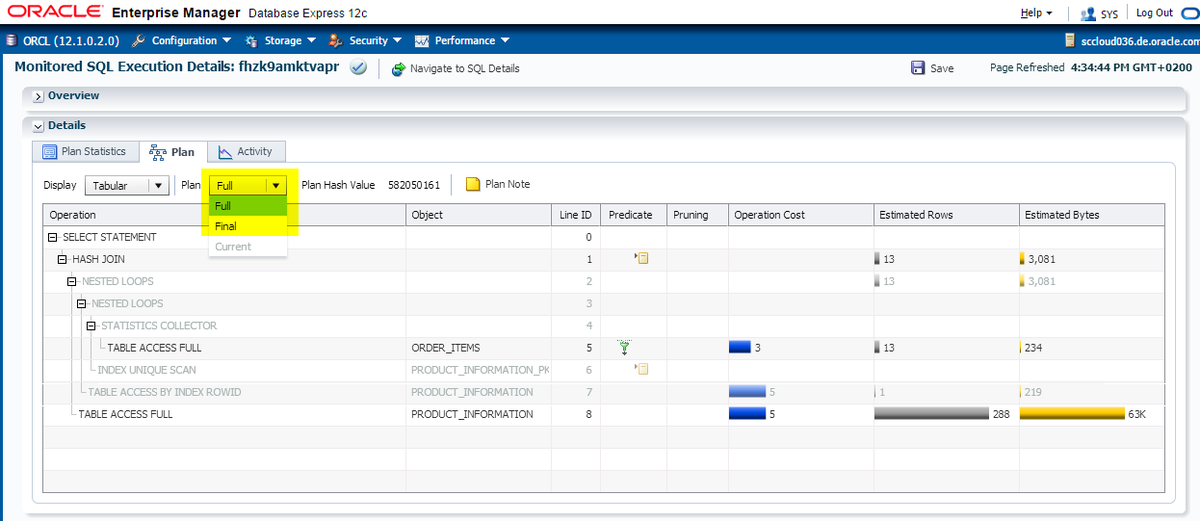Click the Predicate column header

click(633, 215)
